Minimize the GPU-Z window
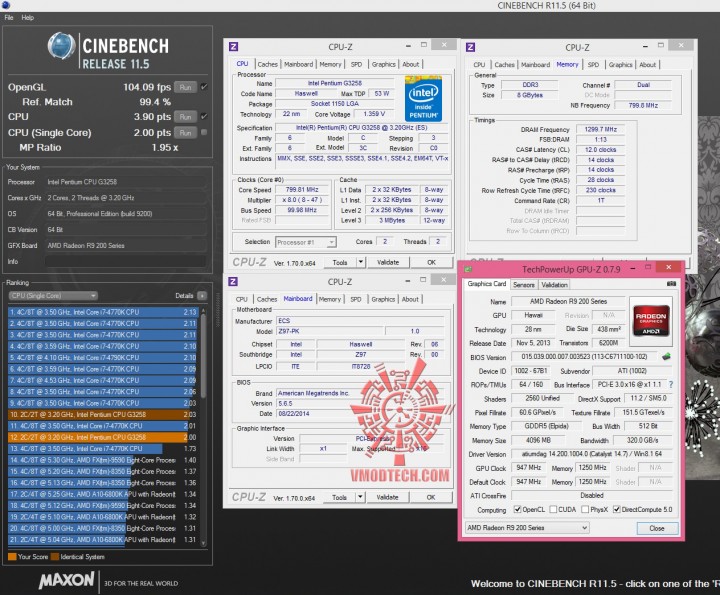720x595 pixels. [633, 268]
